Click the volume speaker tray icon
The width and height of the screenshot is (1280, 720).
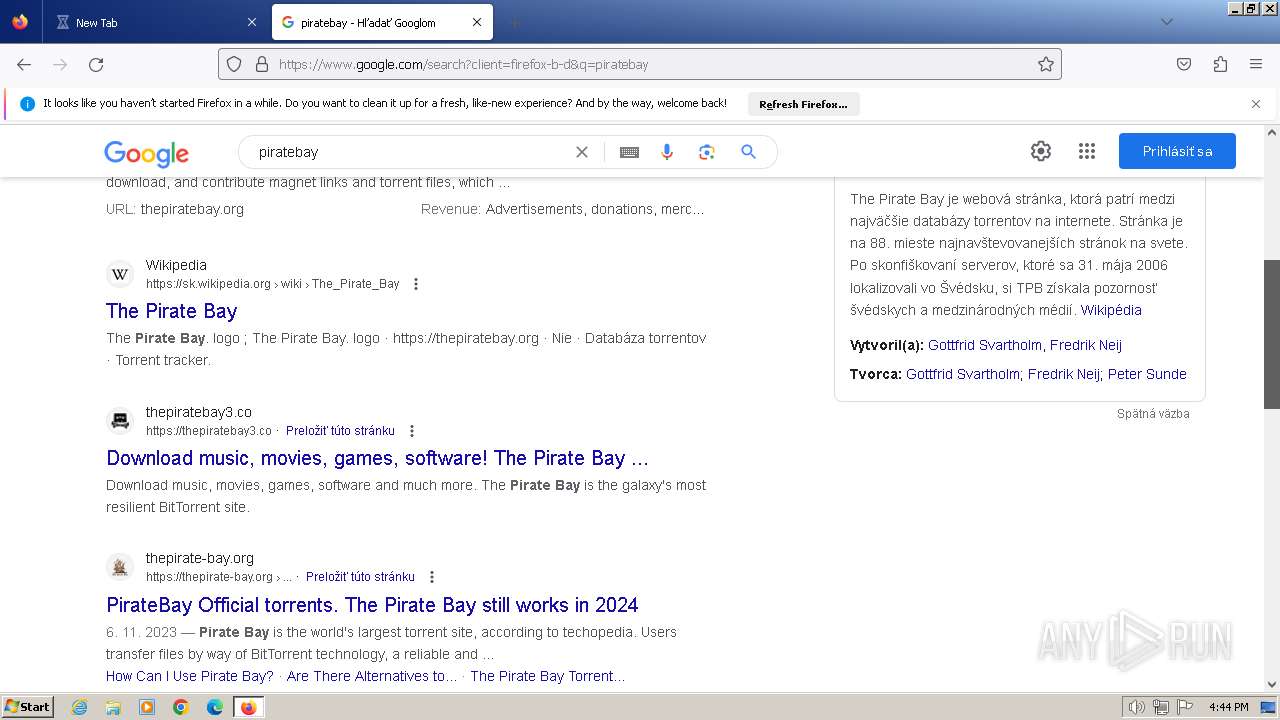[1137, 707]
